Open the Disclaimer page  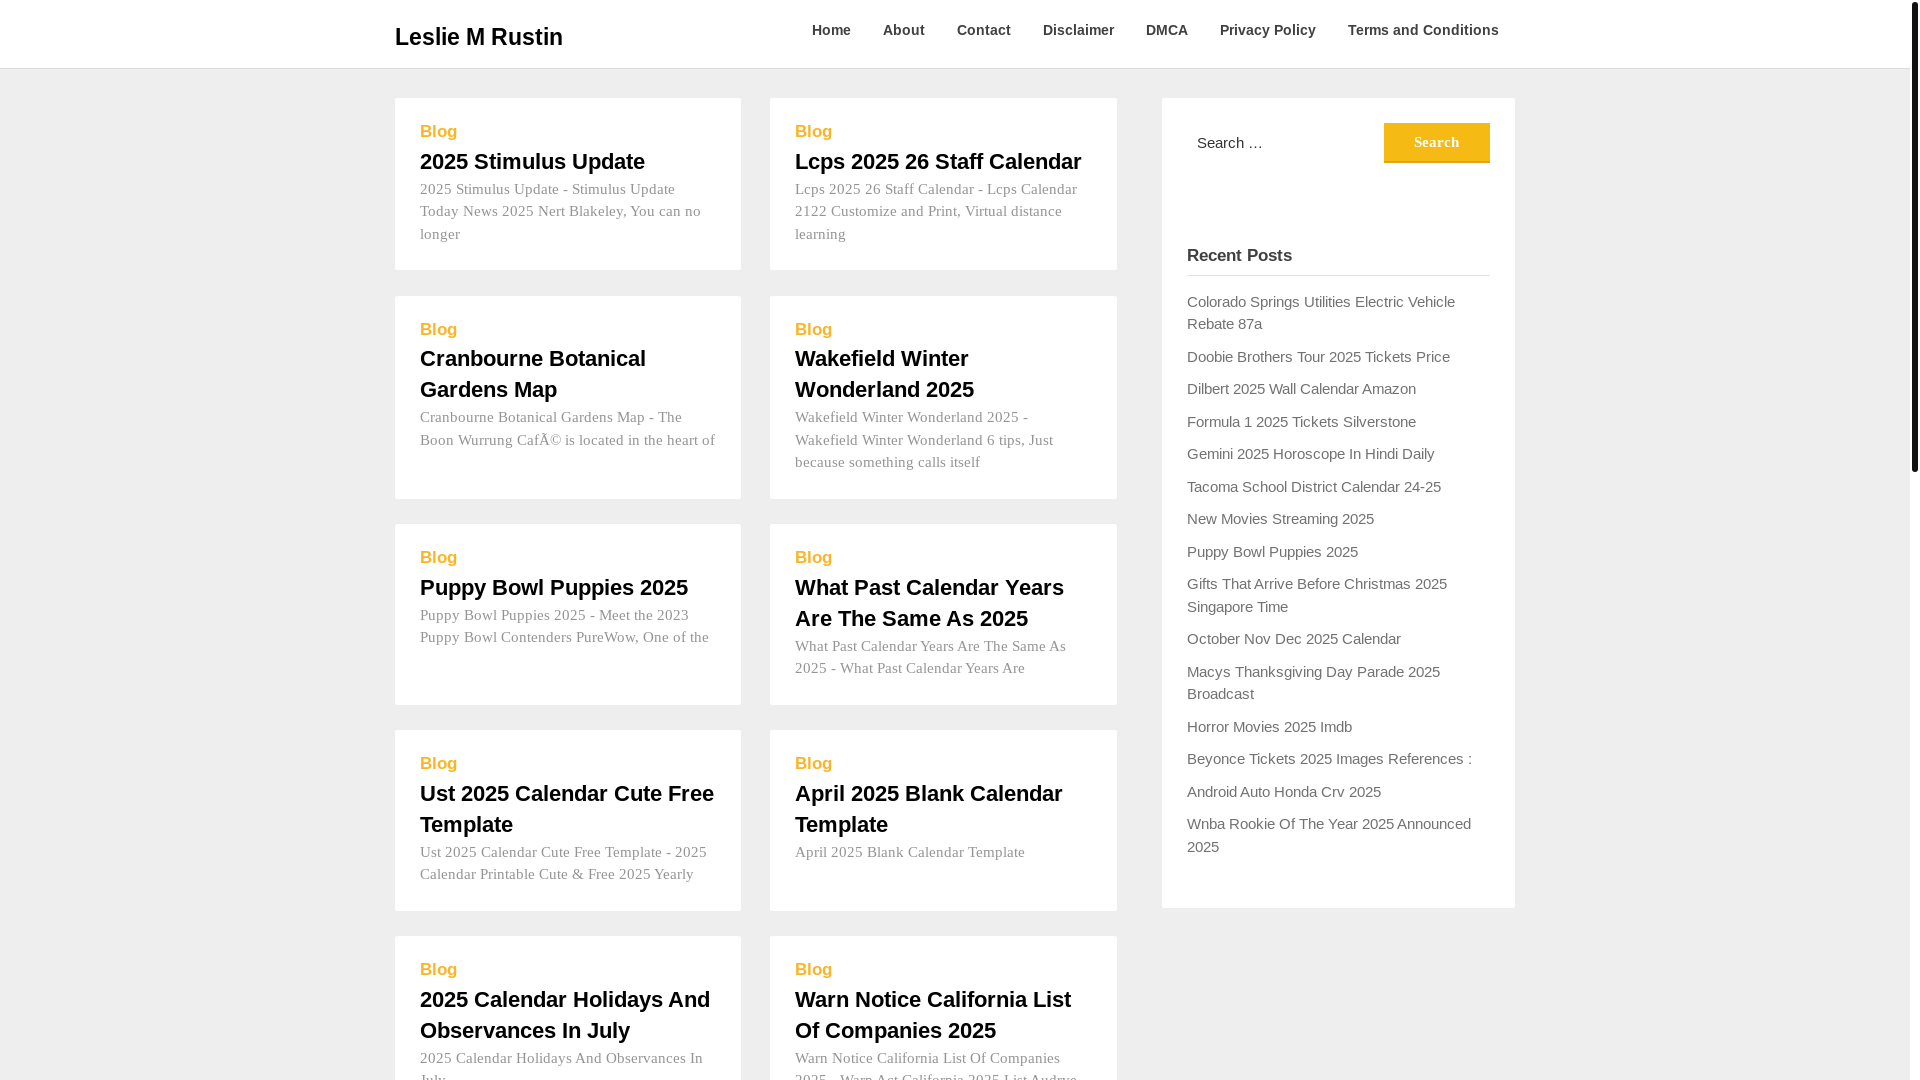point(1078,30)
